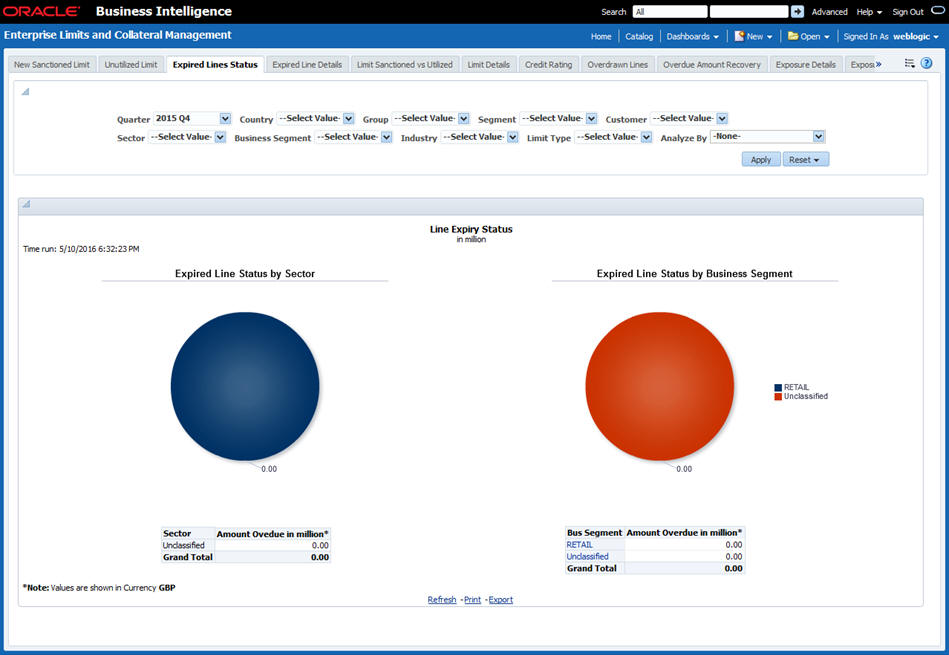The image size is (949, 655).
Task: Click the New document icon
Action: pos(739,36)
